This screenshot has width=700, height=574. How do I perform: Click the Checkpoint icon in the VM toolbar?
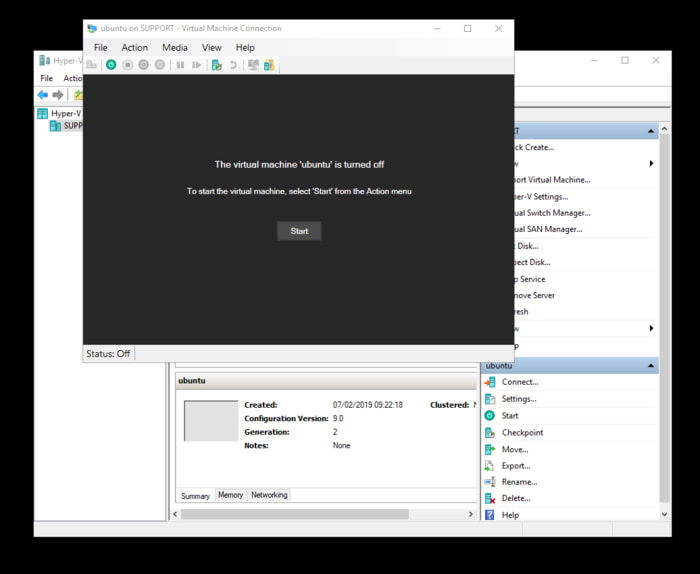point(217,65)
